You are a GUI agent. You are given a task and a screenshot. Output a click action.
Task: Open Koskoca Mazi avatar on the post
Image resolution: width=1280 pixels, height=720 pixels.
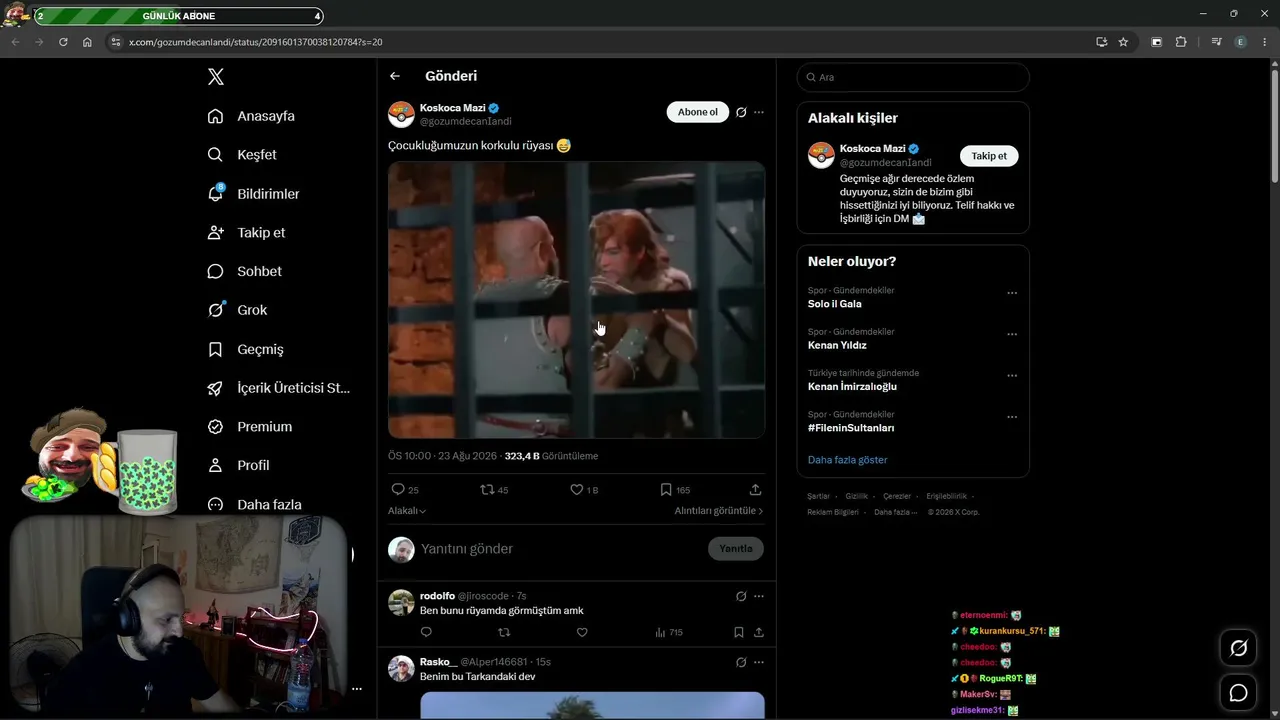401,114
